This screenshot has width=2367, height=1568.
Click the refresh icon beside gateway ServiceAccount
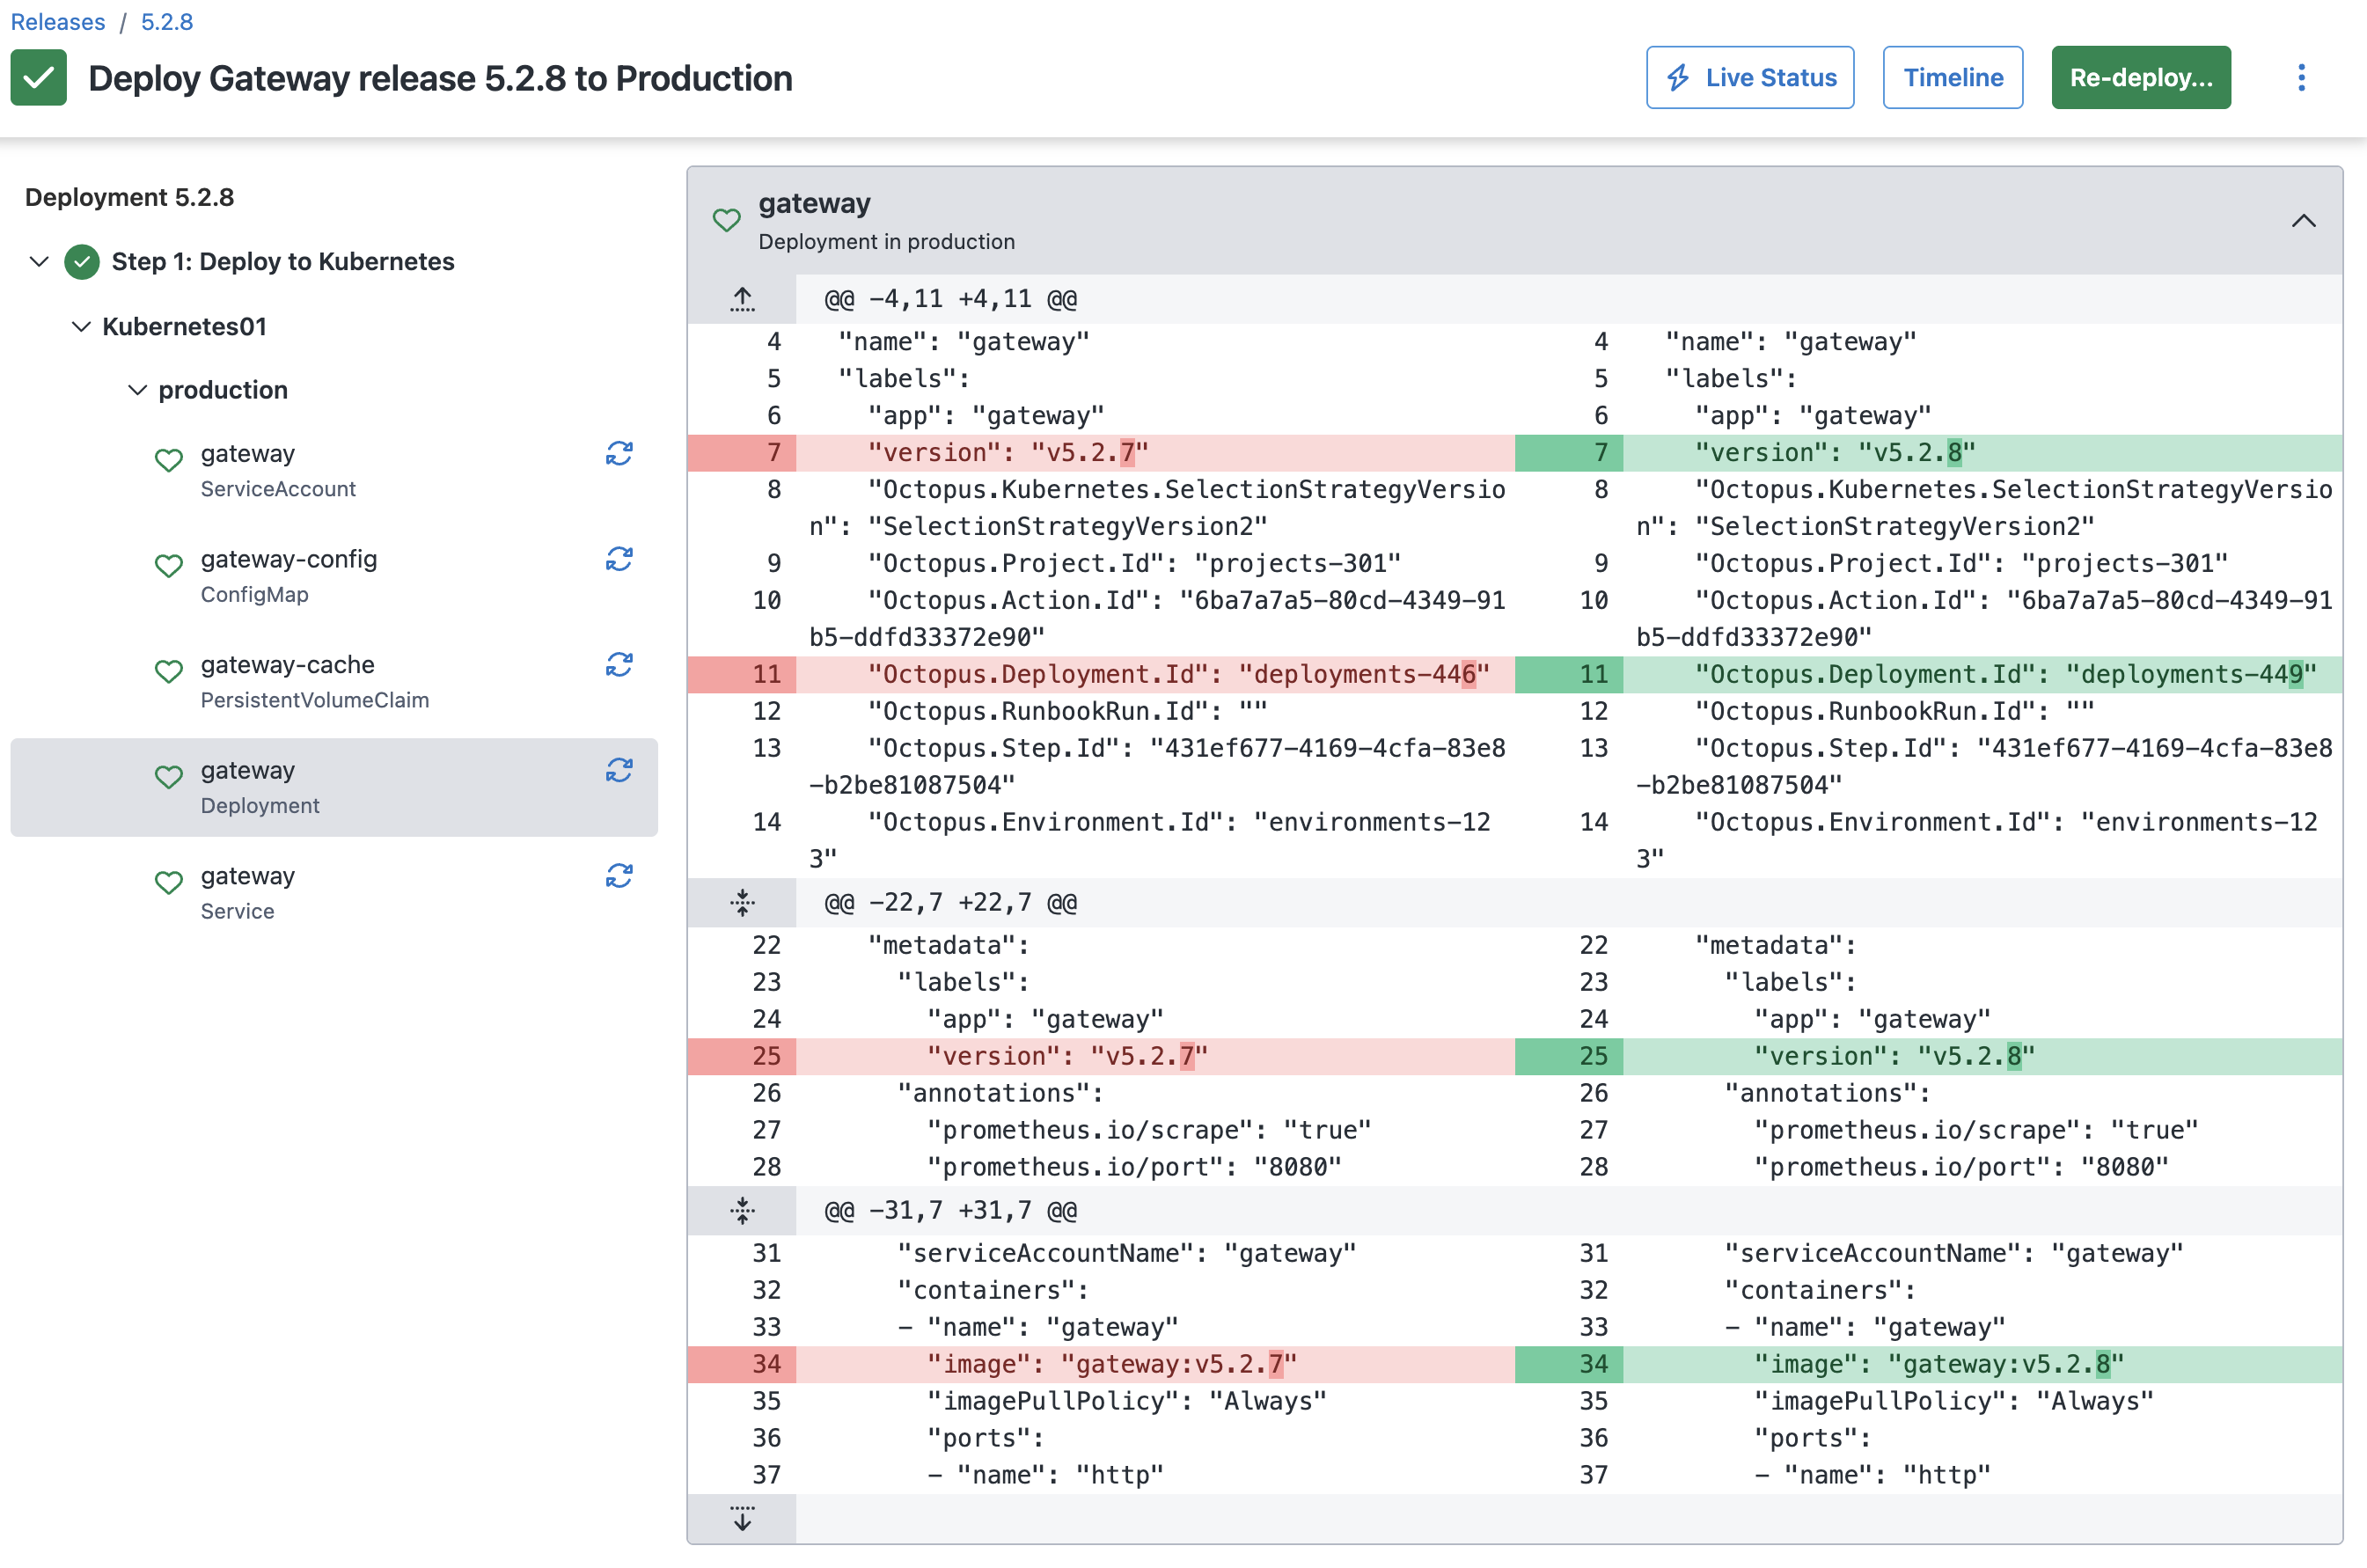click(x=620, y=453)
